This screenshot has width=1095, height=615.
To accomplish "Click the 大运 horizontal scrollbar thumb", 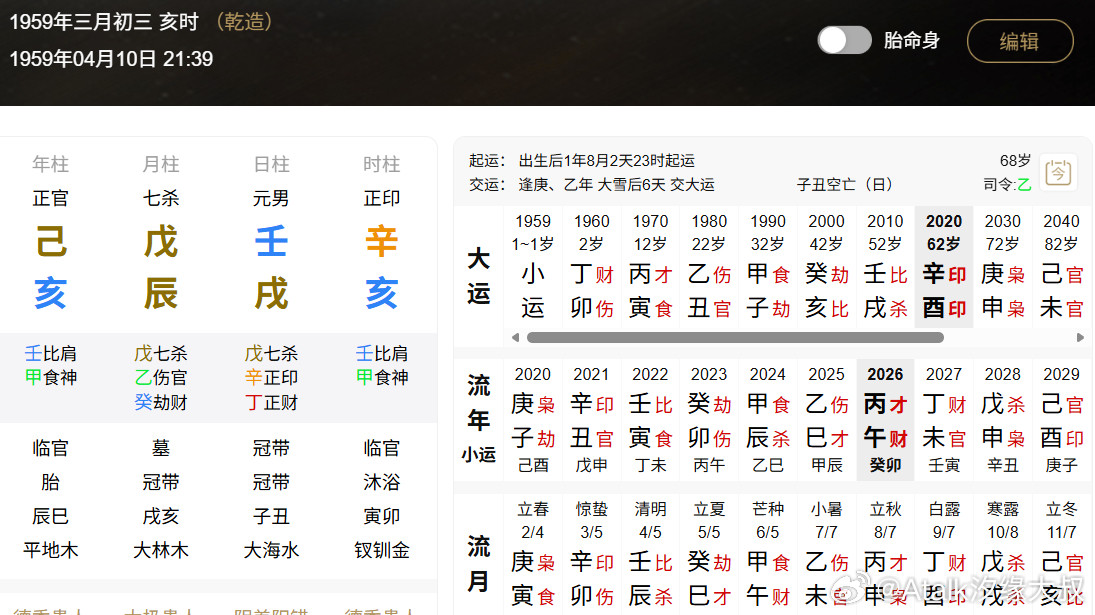I will point(735,338).
